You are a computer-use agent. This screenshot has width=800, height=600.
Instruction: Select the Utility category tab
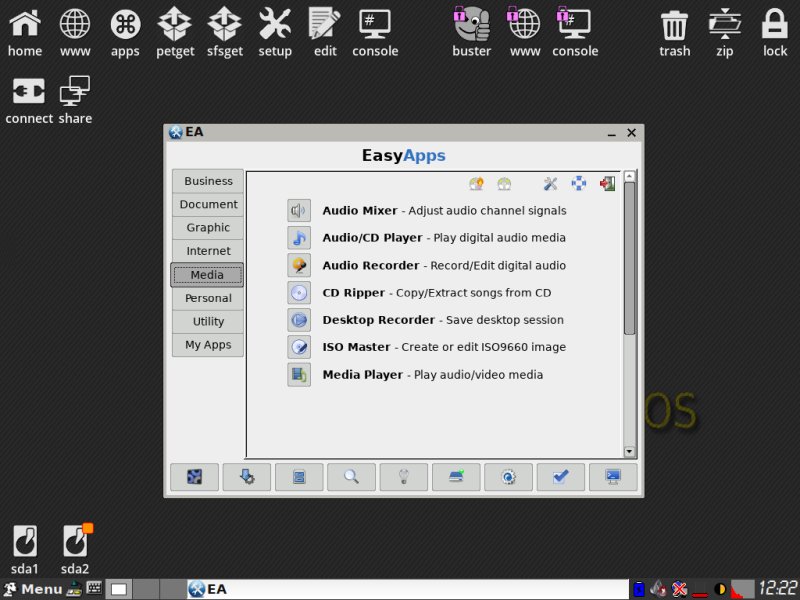207,321
